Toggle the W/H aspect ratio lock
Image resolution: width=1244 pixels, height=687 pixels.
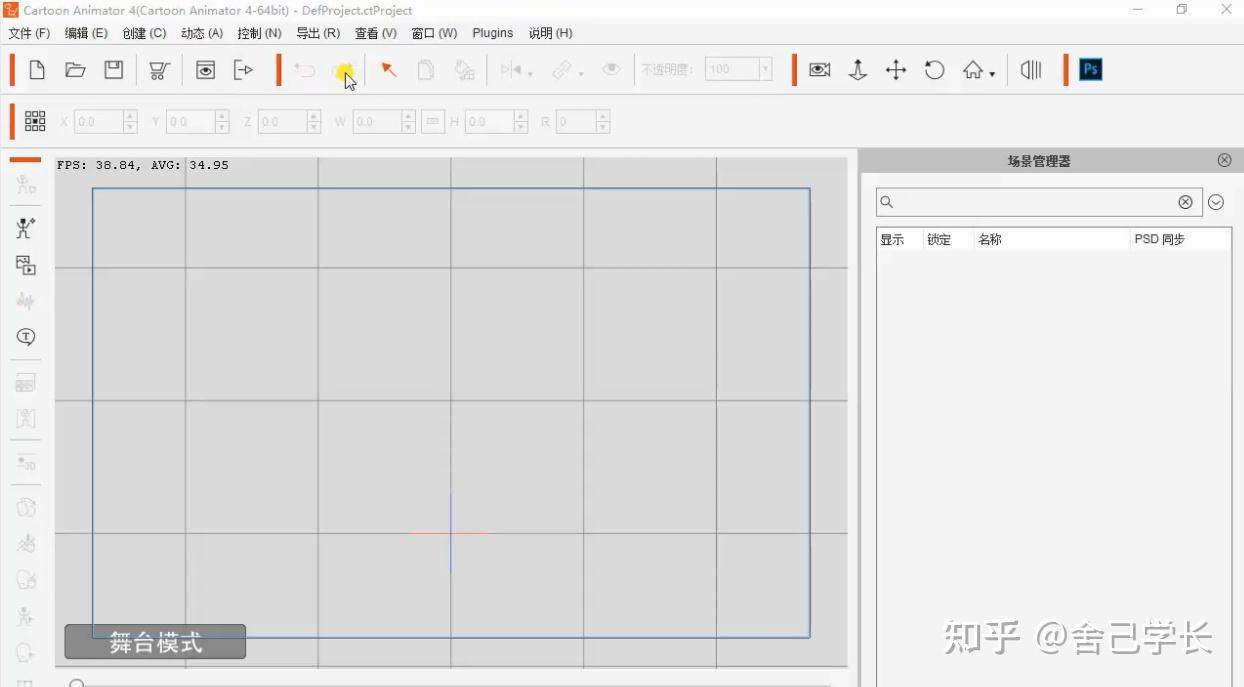pyautogui.click(x=432, y=122)
